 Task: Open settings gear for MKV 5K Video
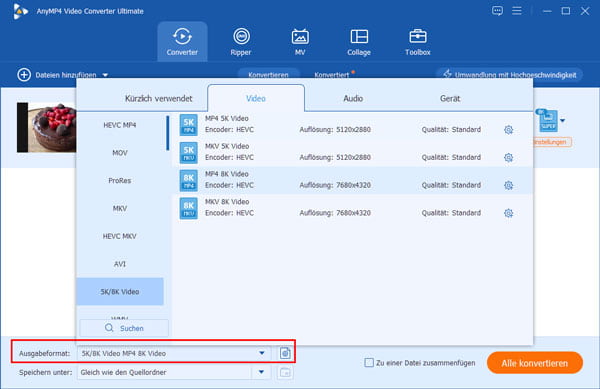click(x=508, y=158)
